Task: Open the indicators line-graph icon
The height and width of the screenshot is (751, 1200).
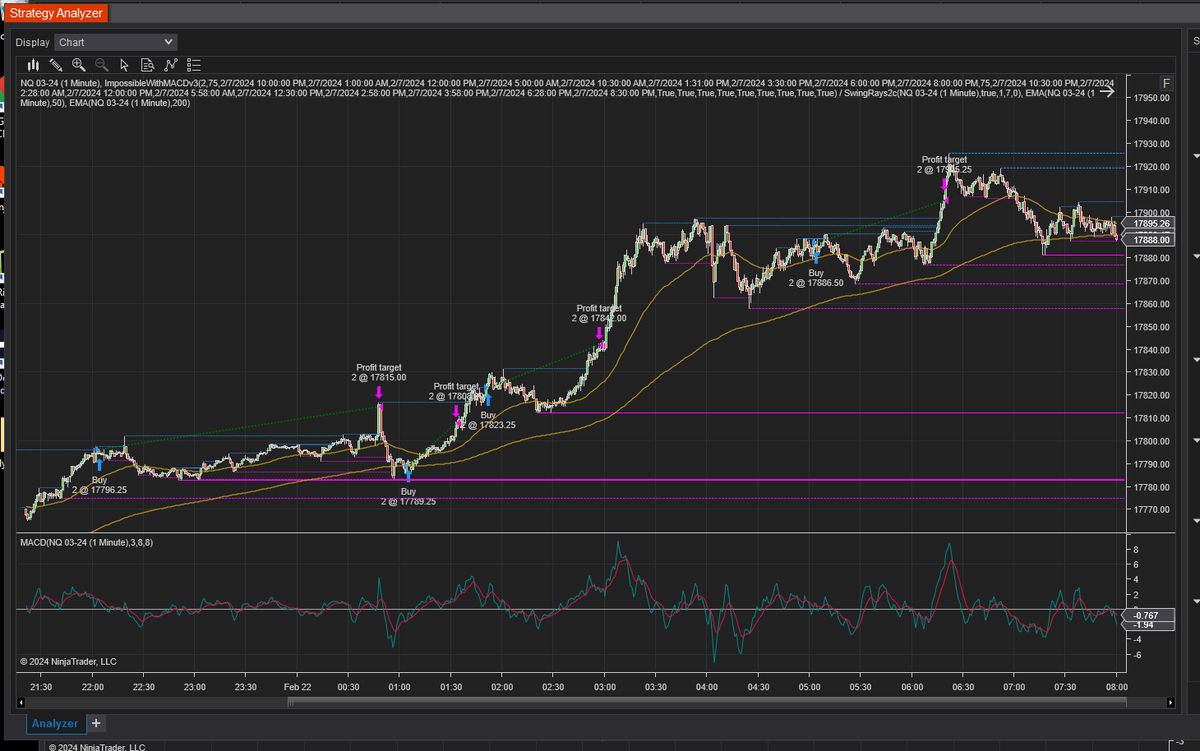Action: [x=170, y=65]
